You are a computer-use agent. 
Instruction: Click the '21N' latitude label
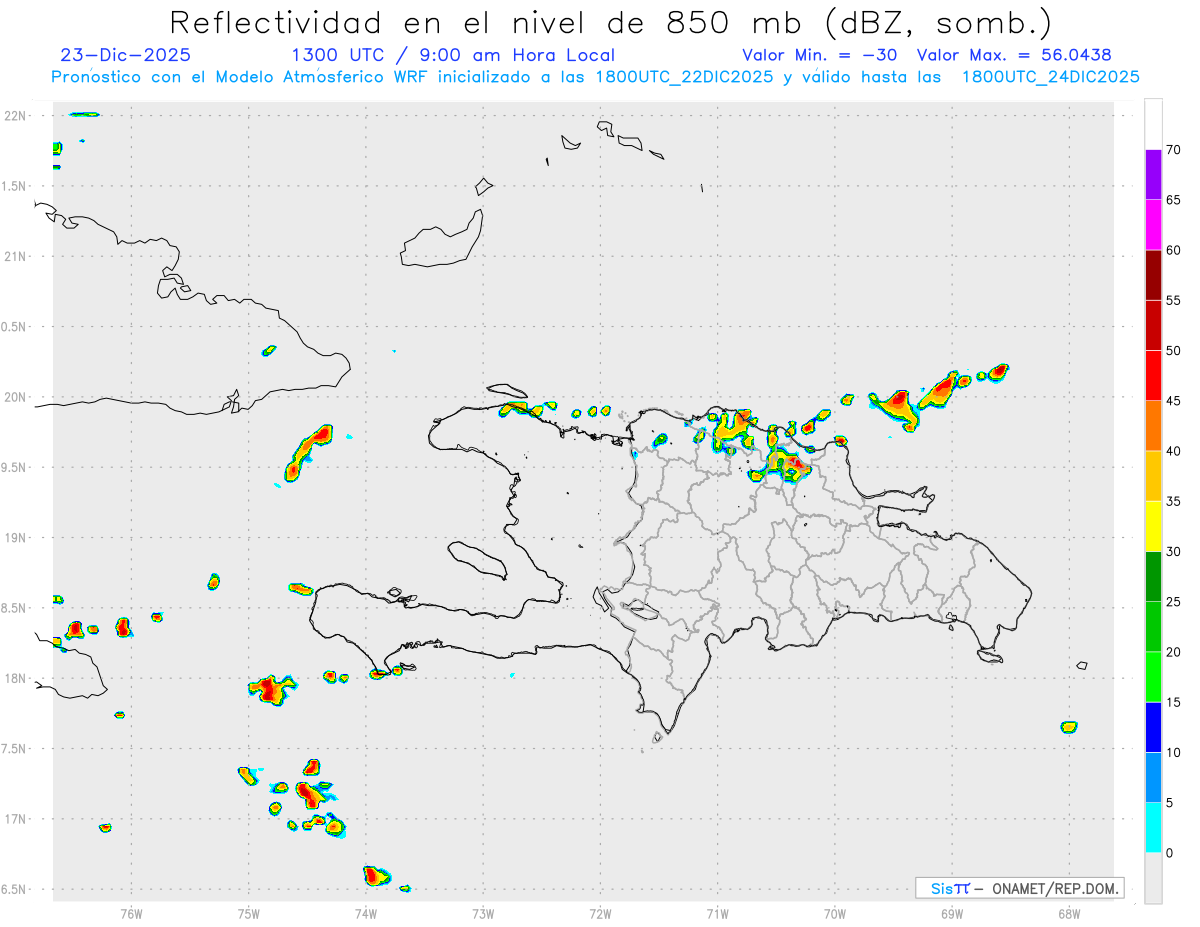[x=14, y=256]
